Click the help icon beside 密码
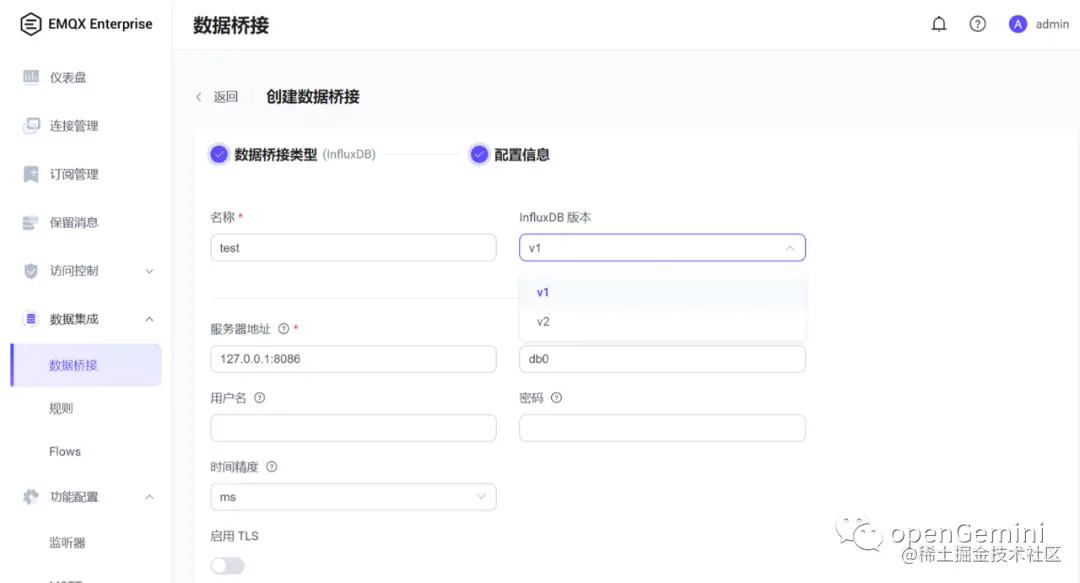This screenshot has width=1080, height=583. pyautogui.click(x=556, y=397)
